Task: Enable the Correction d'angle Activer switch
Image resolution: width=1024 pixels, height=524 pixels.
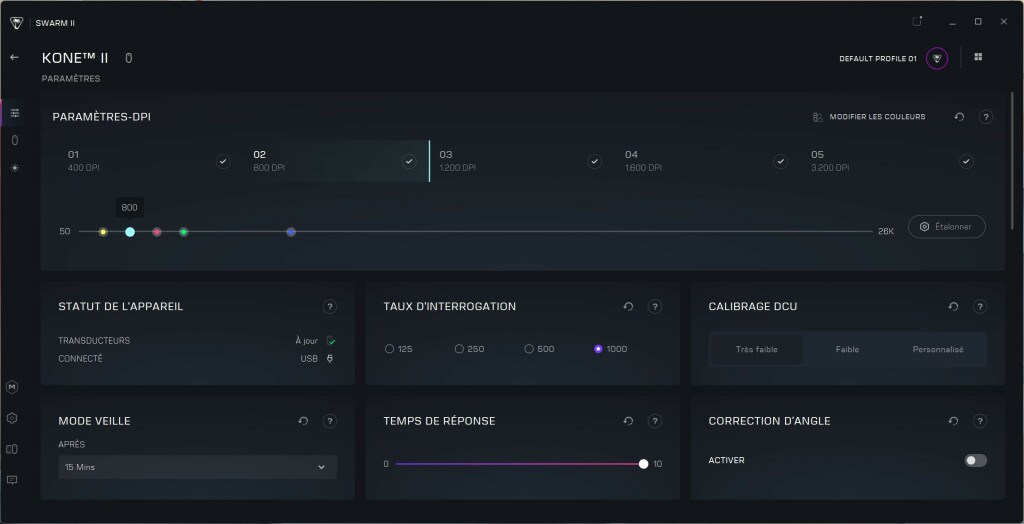Action: 976,461
